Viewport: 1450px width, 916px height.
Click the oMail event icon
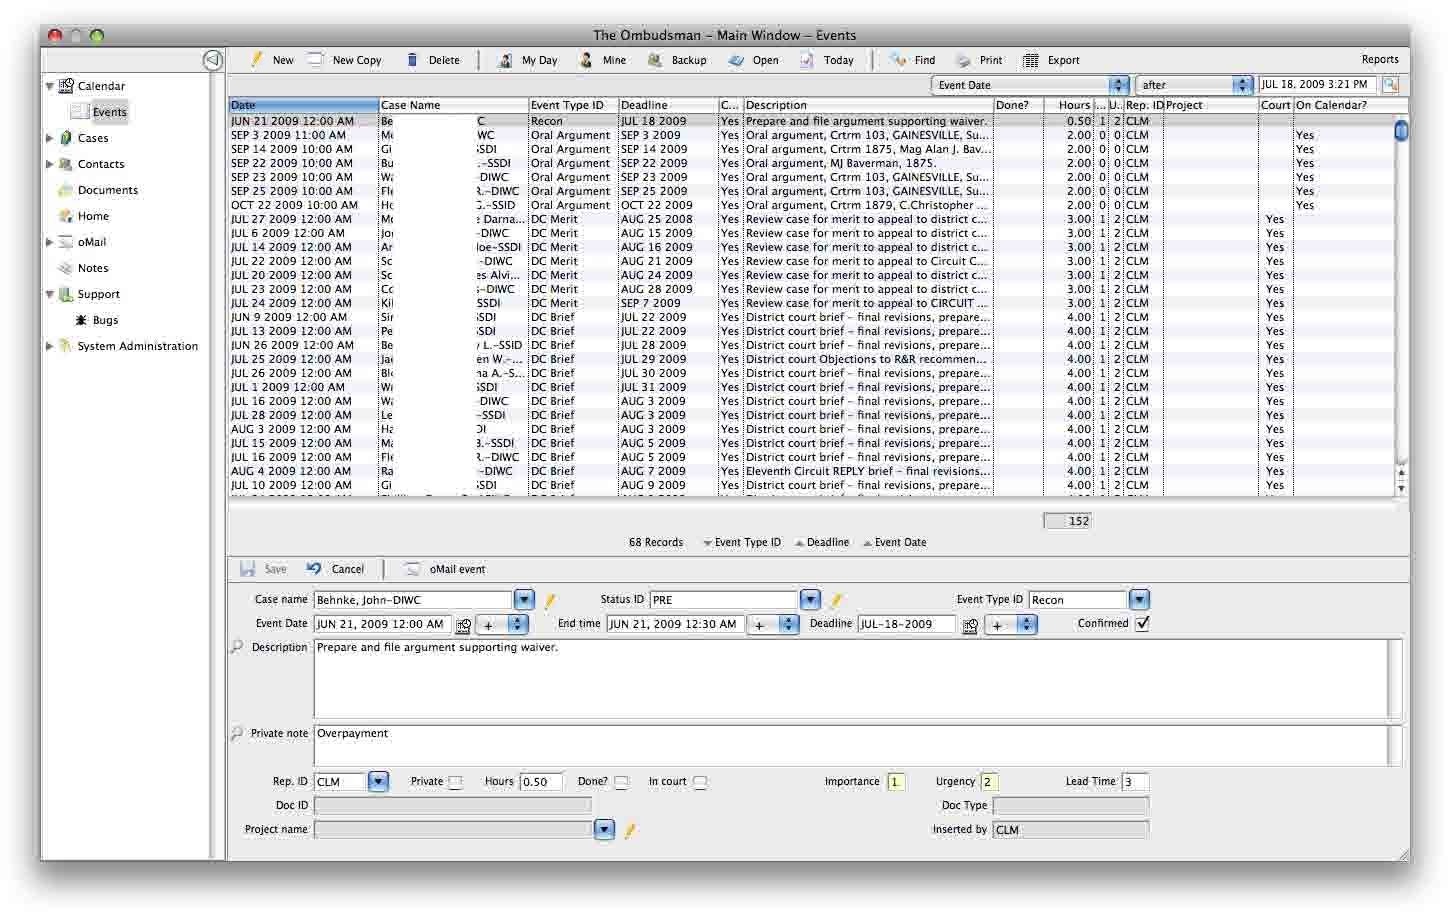coord(412,569)
